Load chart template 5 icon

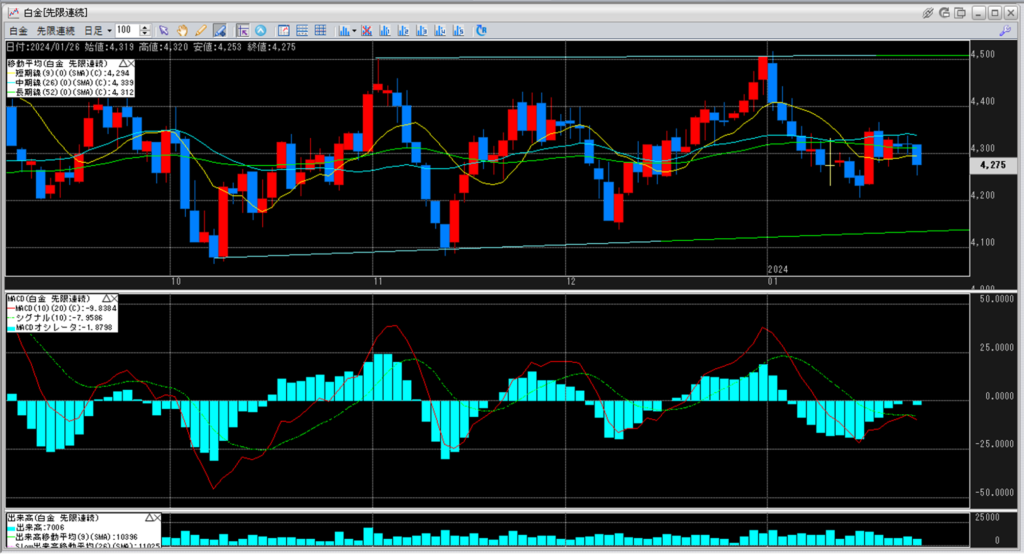(x=458, y=31)
